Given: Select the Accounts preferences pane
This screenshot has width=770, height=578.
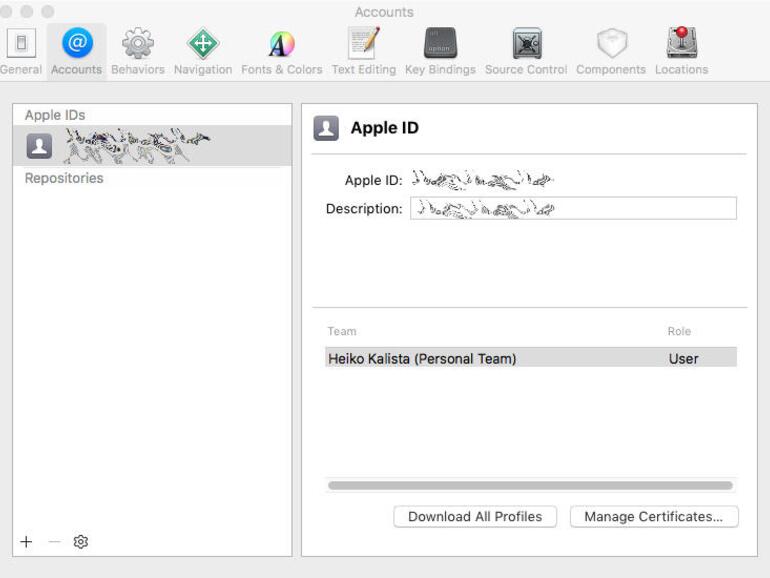Looking at the screenshot, I should click(77, 52).
